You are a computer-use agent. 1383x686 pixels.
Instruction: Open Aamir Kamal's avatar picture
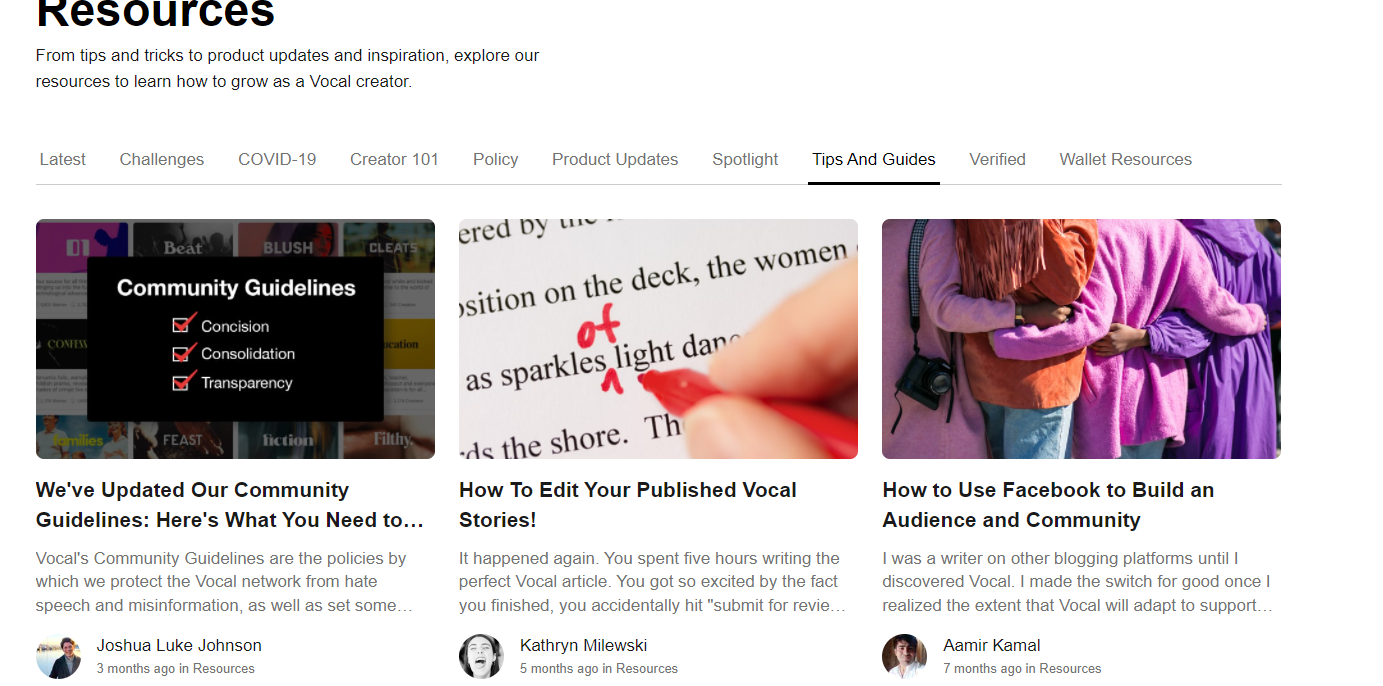tap(904, 656)
